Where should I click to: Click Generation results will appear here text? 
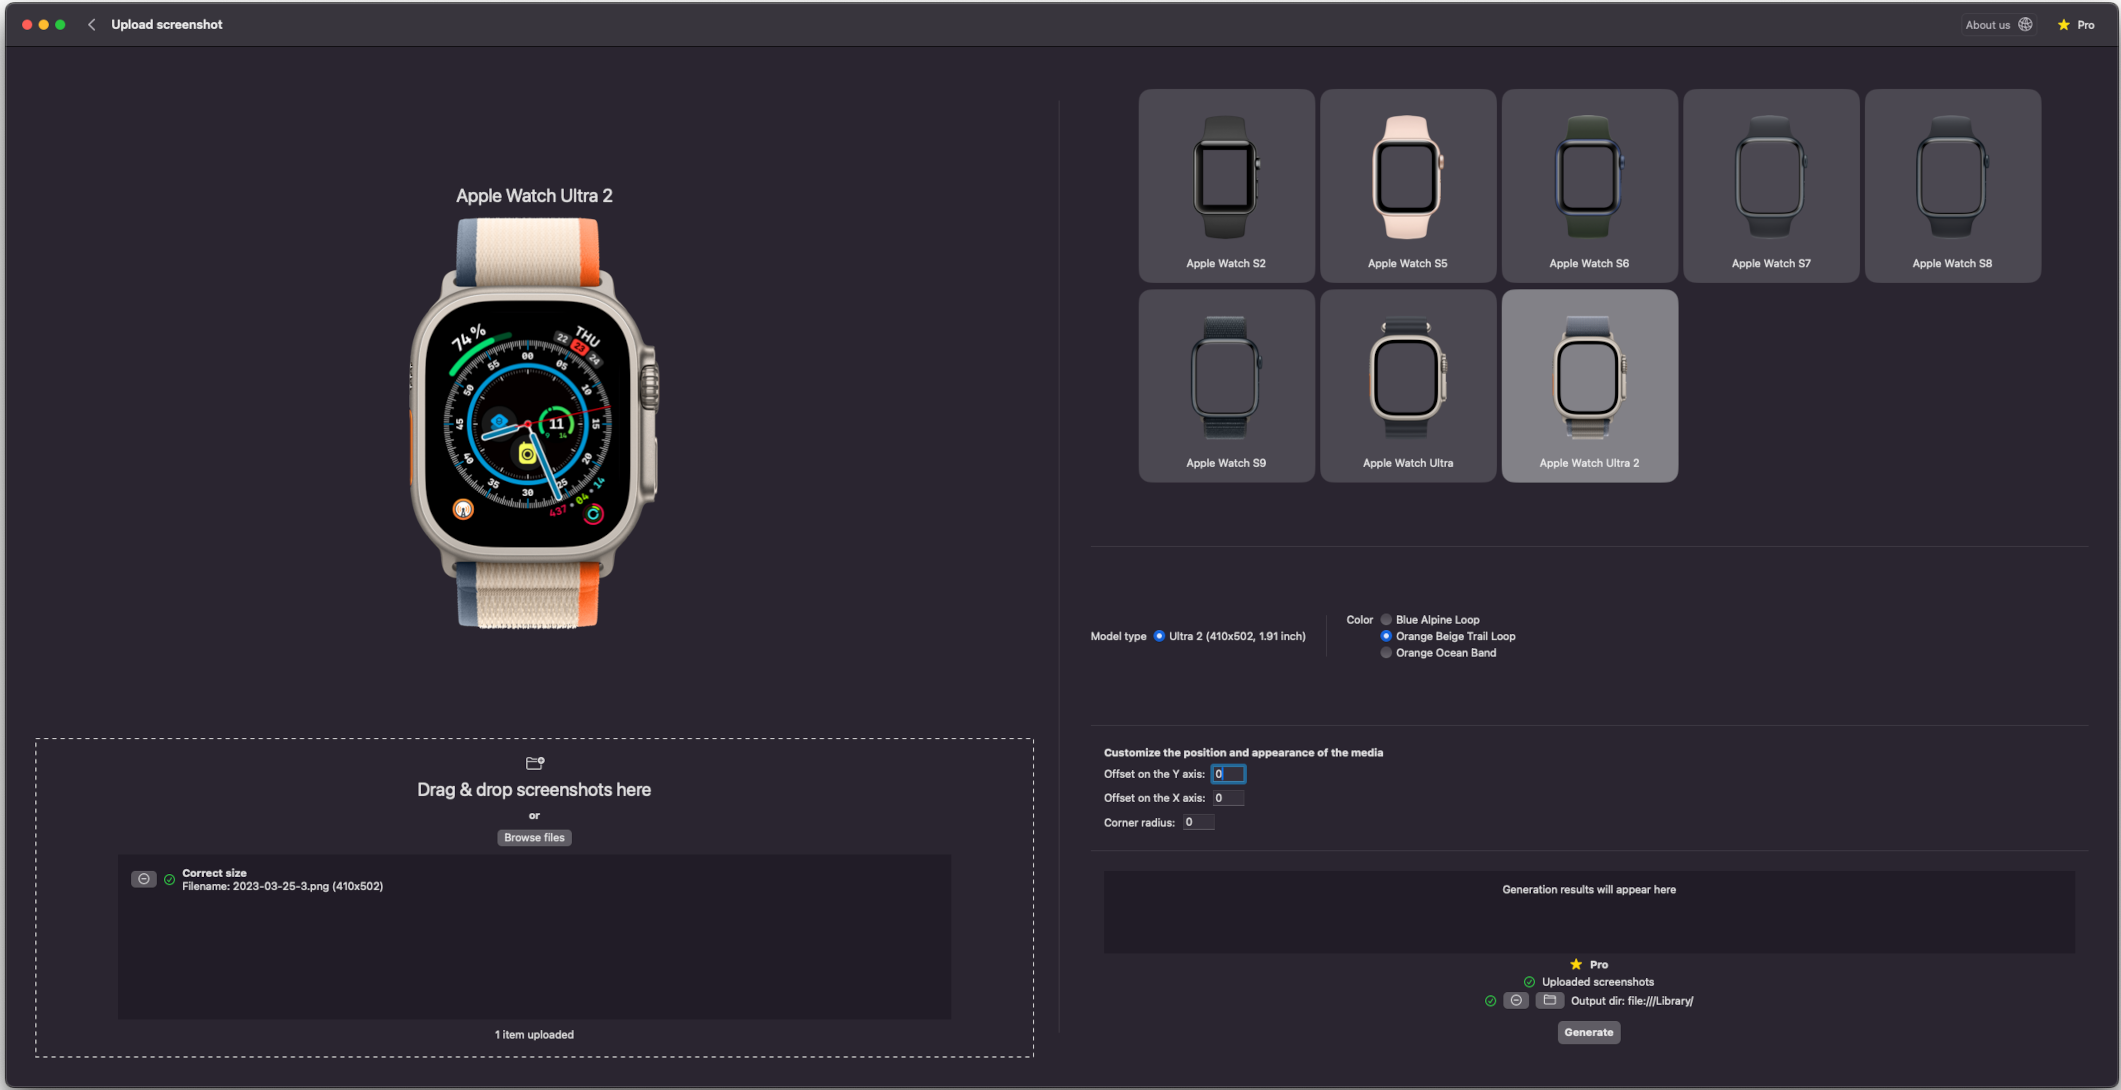point(1589,890)
